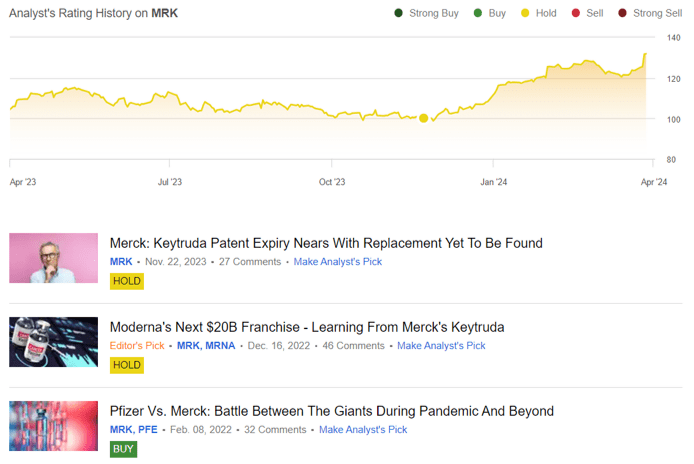Image resolution: width=694 pixels, height=464 pixels.
Task: Click the Dec. 16, 2022 date
Action: (279, 346)
